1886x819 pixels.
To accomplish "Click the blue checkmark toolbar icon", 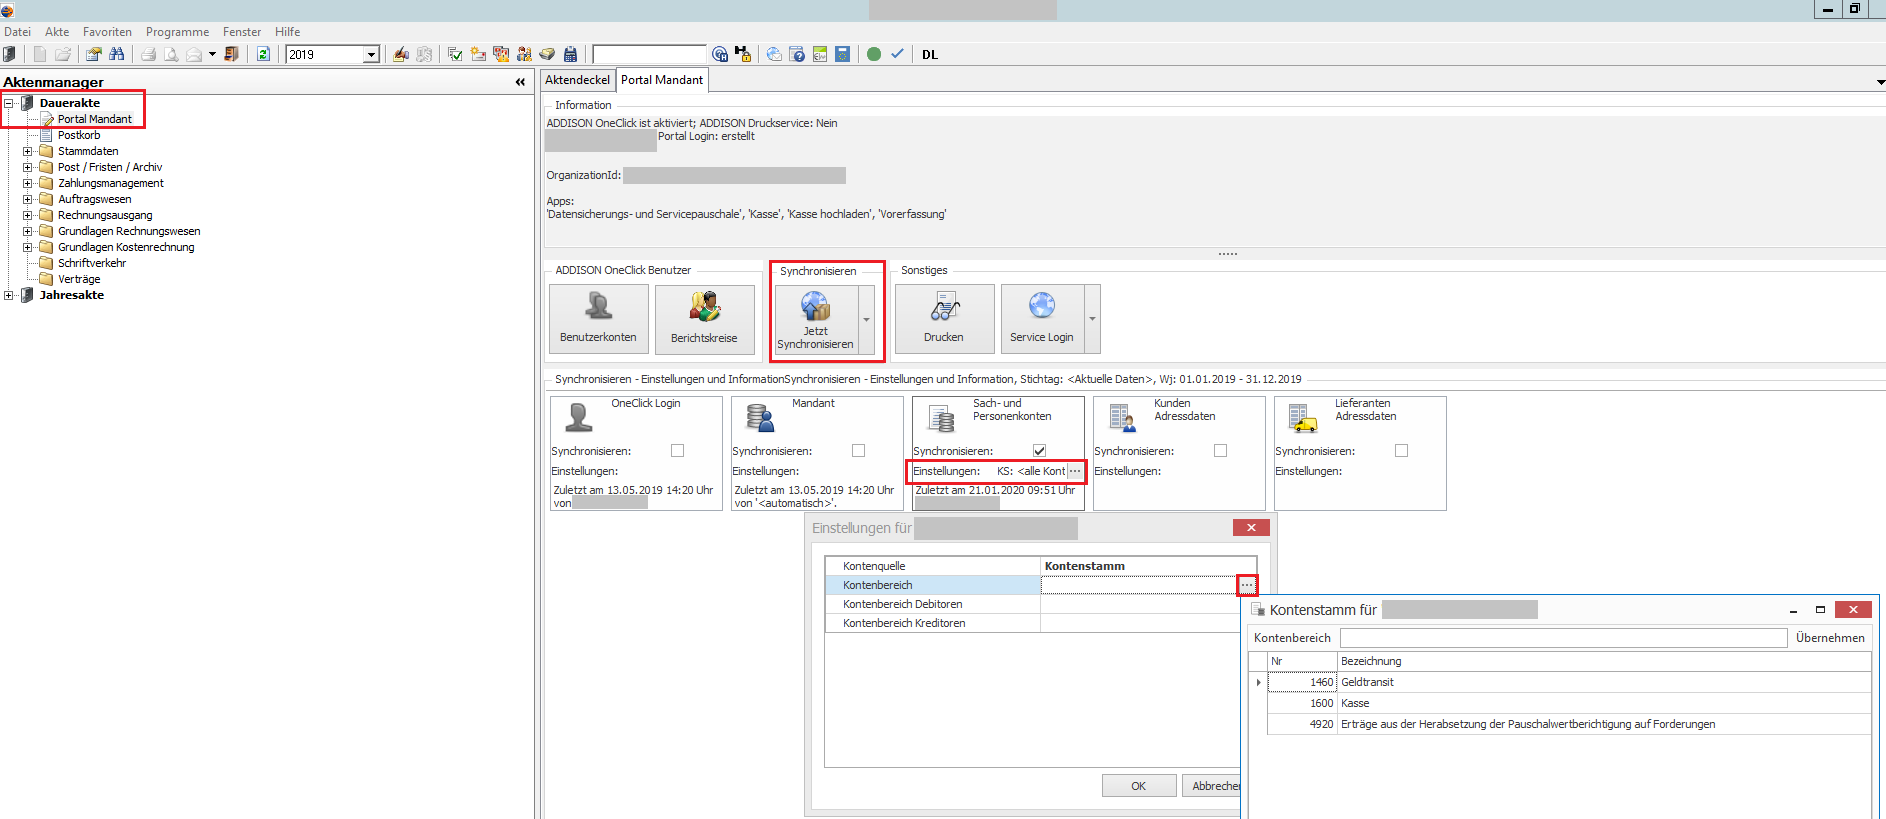I will click(x=897, y=54).
